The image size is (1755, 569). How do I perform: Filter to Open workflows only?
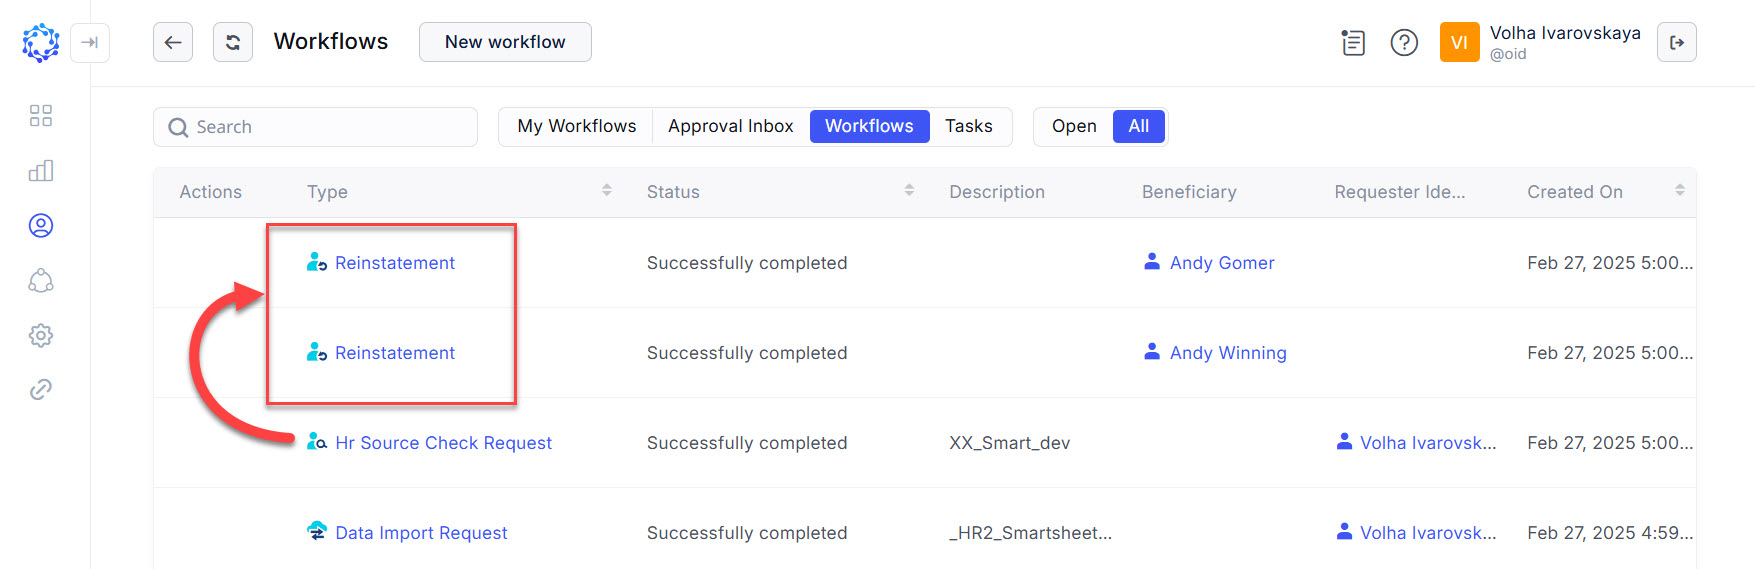(1074, 126)
